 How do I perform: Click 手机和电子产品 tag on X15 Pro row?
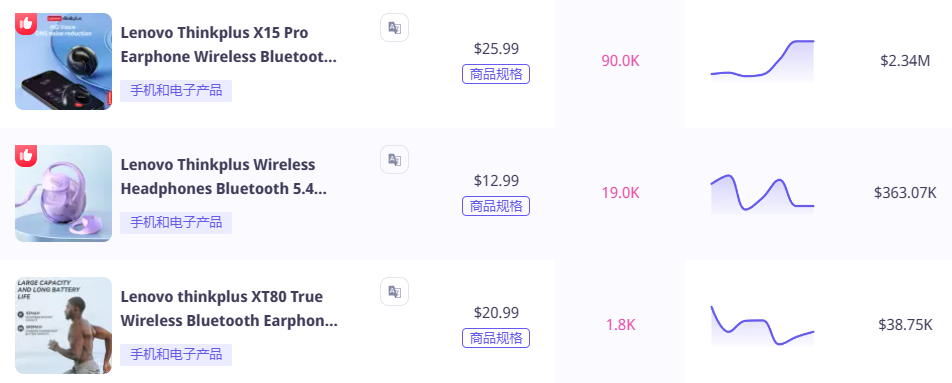click(176, 91)
